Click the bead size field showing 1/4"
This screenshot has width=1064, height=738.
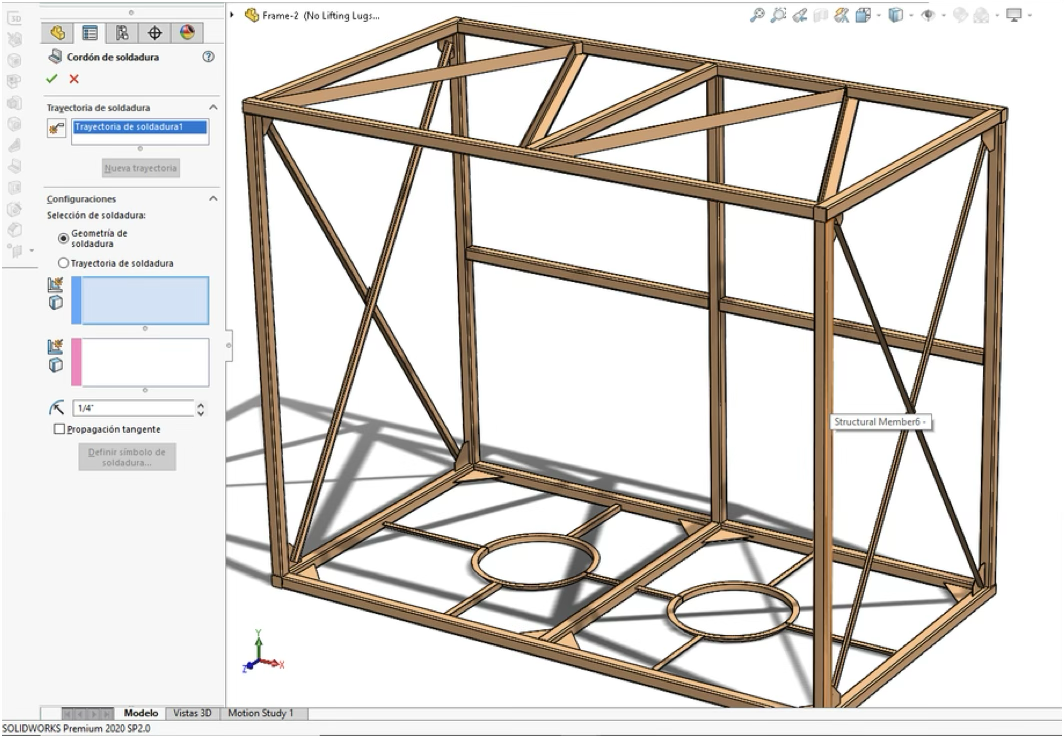tap(132, 408)
